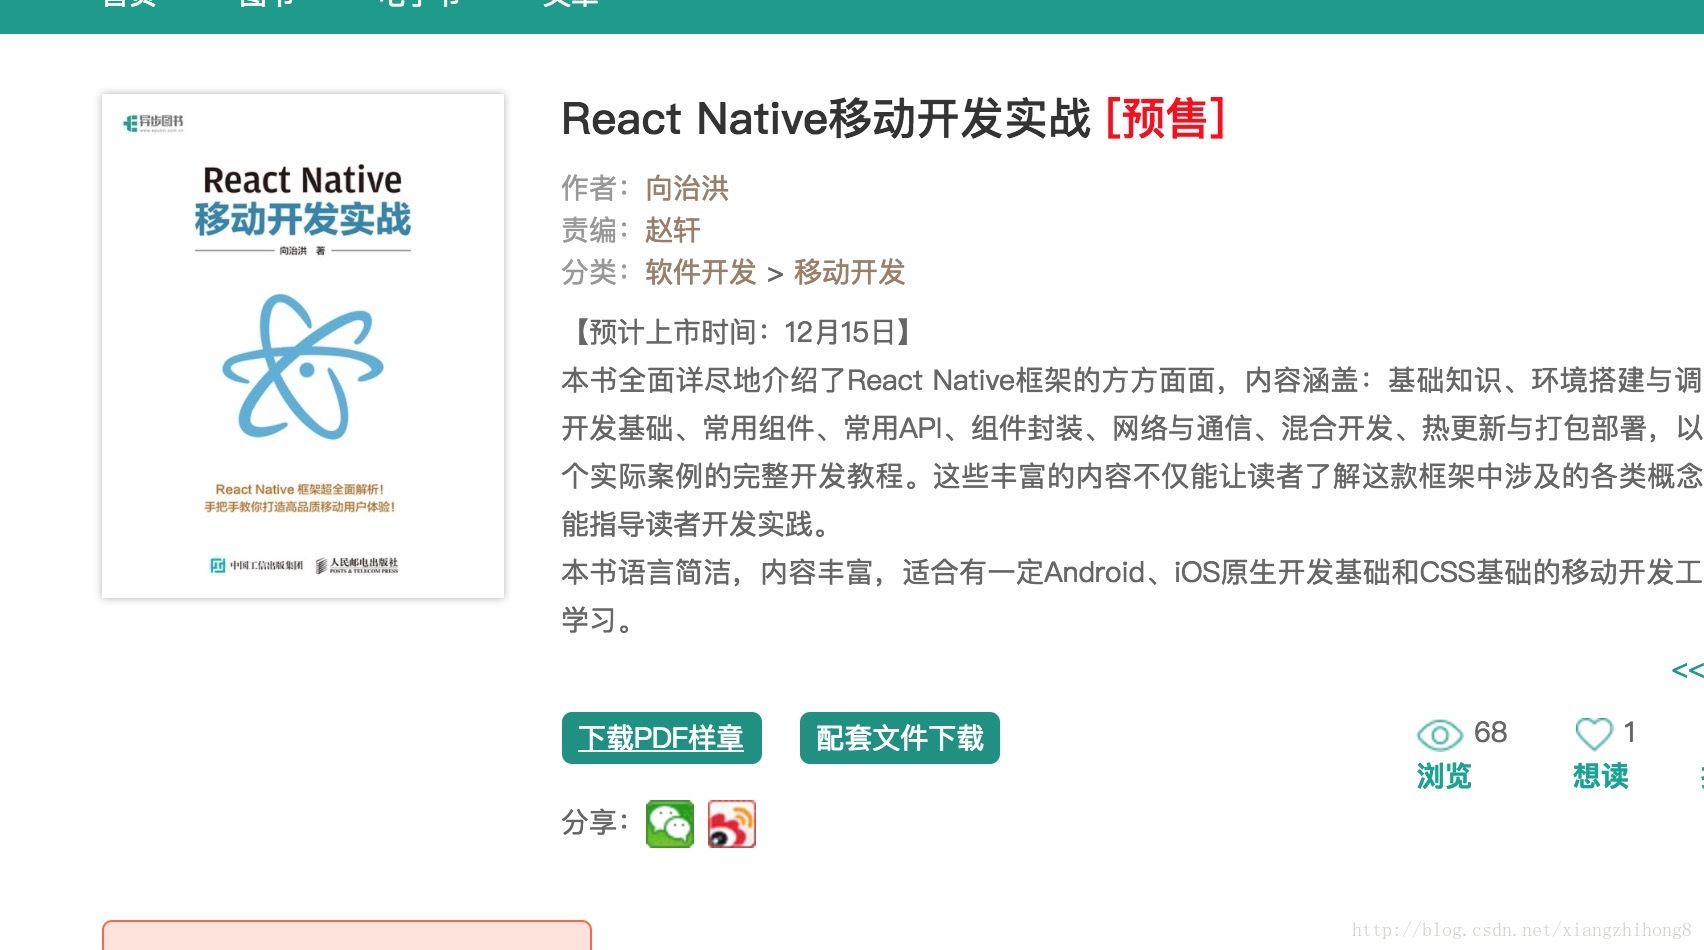Share the book via Weibo icon
This screenshot has width=1704, height=950.
pyautogui.click(x=732, y=824)
